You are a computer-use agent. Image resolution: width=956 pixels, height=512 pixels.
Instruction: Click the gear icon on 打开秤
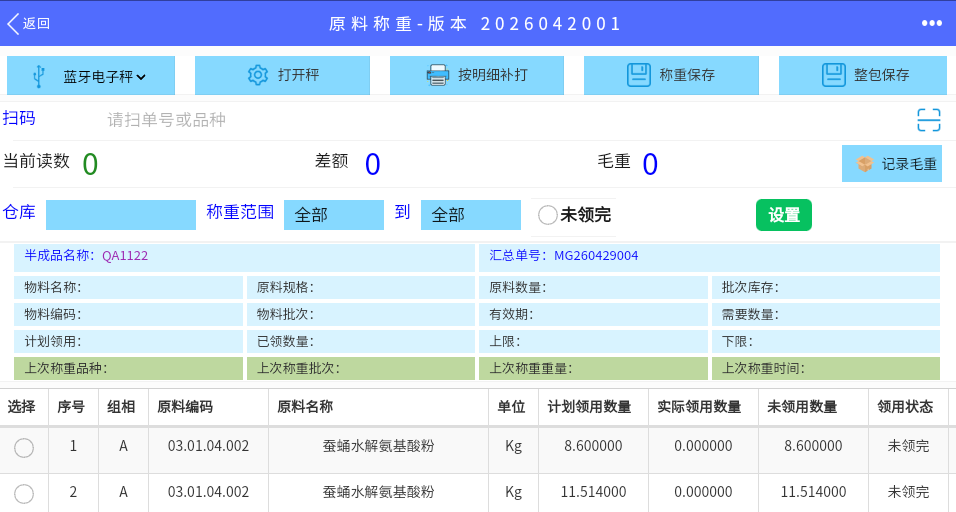[x=258, y=75]
